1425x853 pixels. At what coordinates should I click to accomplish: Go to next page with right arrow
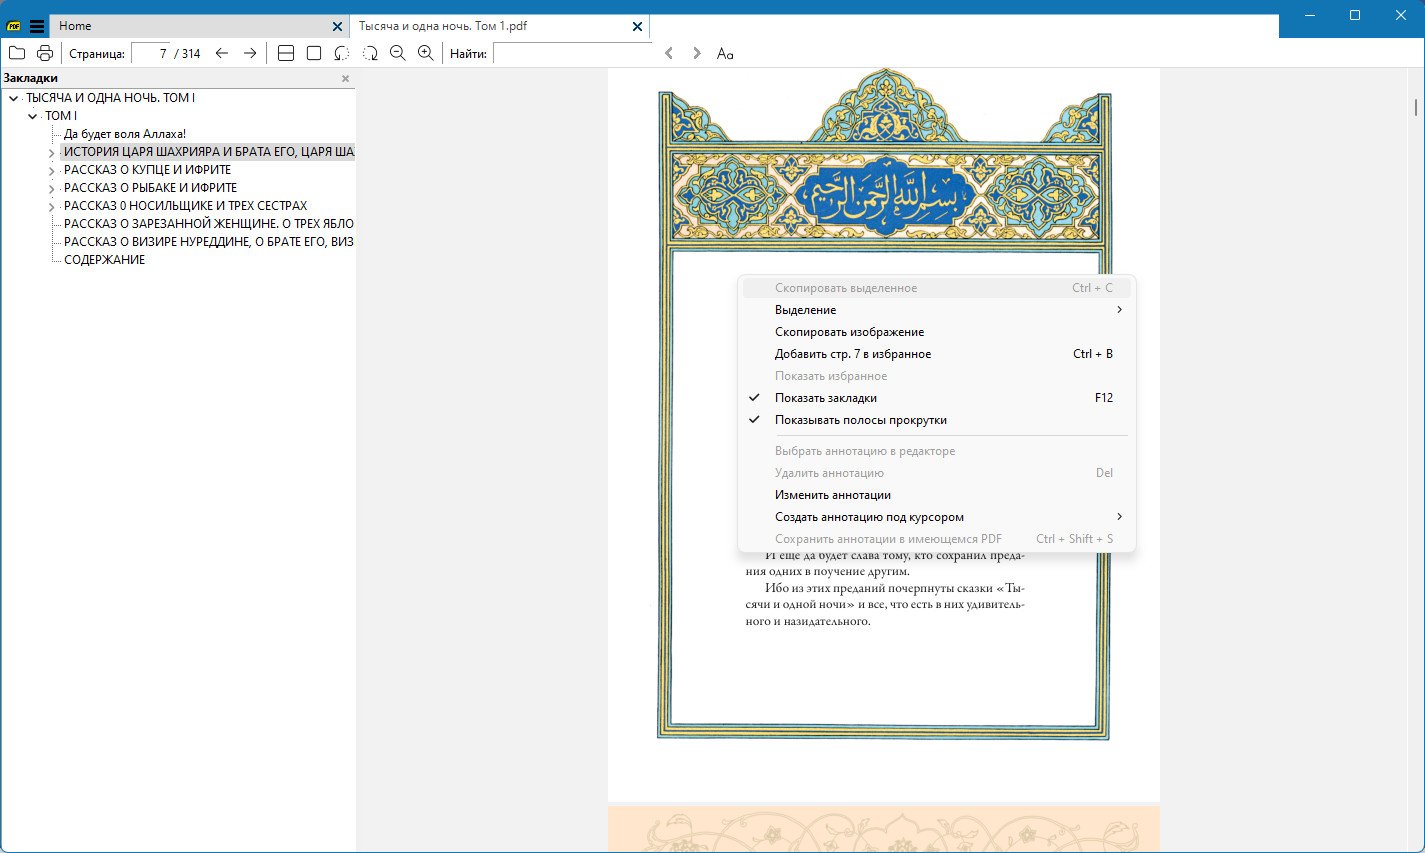(250, 53)
